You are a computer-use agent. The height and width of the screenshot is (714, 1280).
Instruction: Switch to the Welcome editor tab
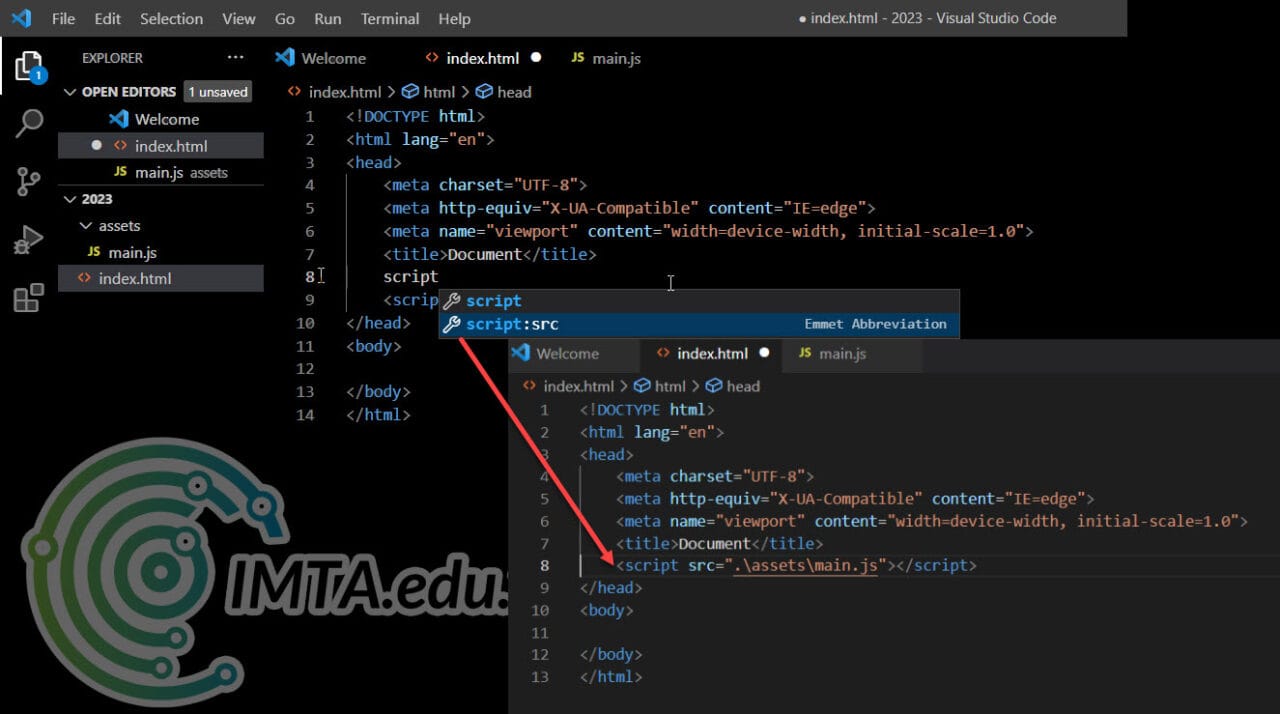[333, 58]
